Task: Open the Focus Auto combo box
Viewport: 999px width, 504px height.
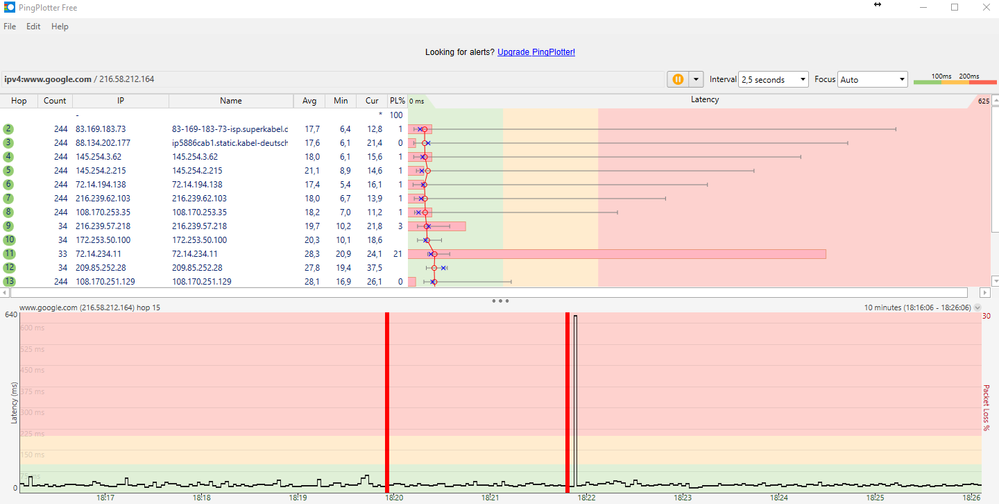Action: coord(872,80)
